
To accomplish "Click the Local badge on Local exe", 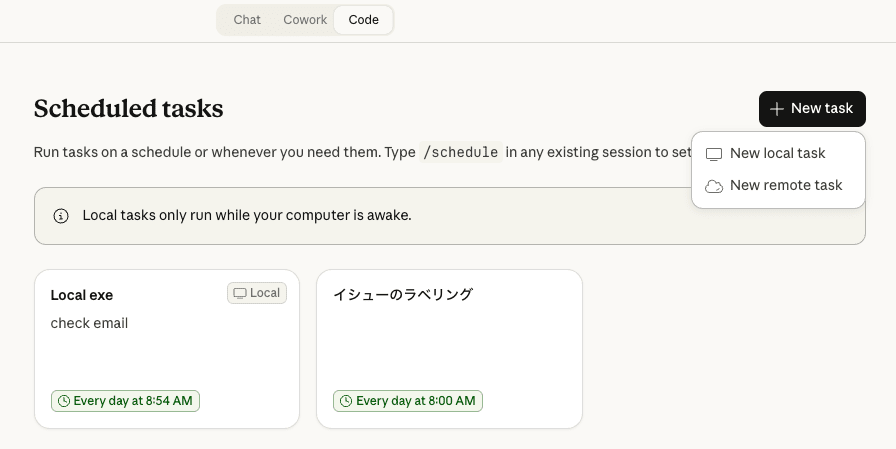I will pyautogui.click(x=257, y=293).
